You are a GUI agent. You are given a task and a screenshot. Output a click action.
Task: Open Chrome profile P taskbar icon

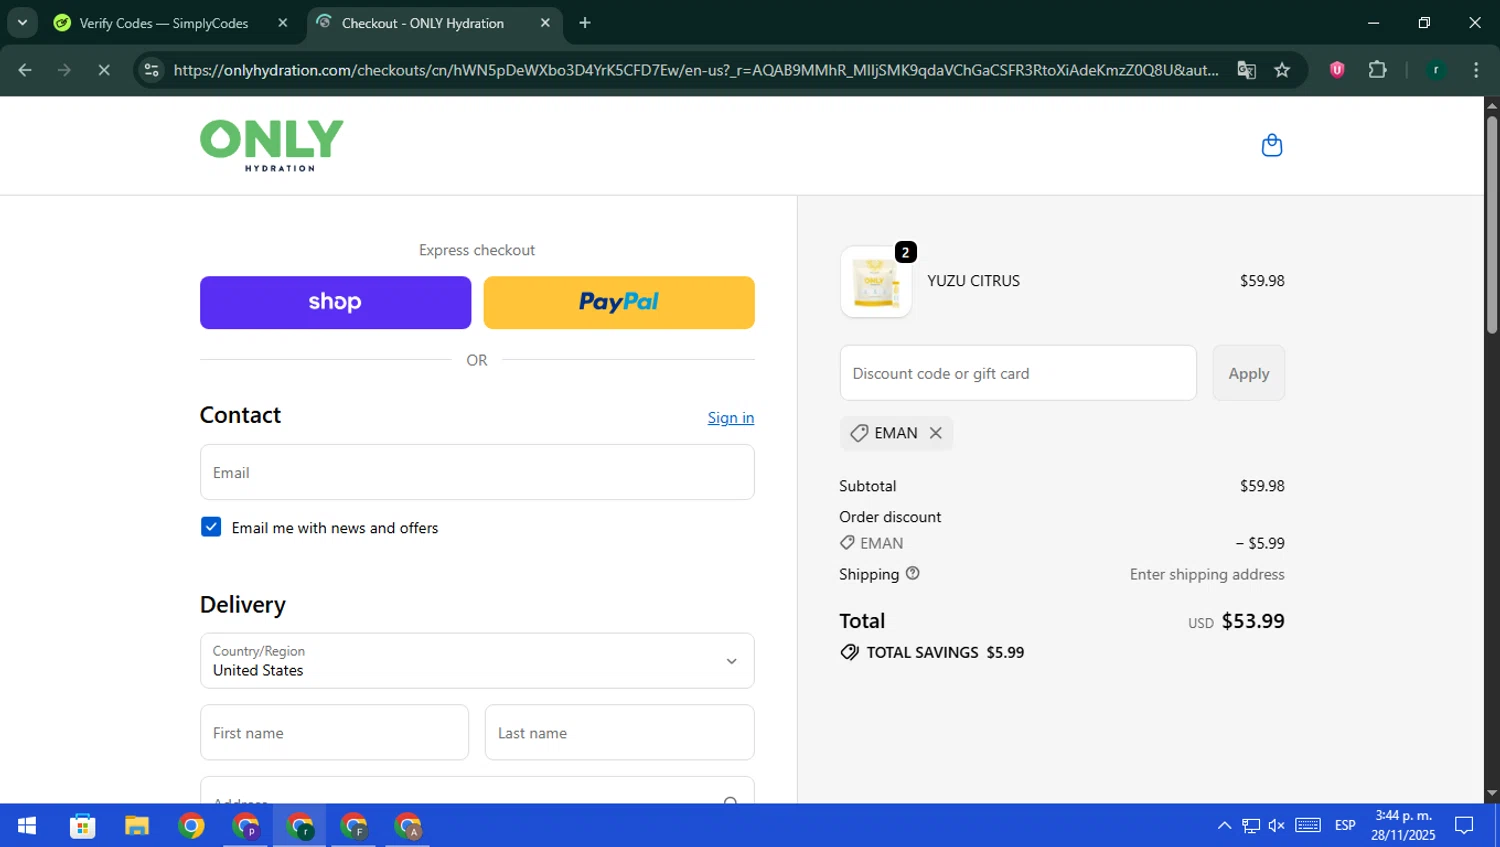[x=245, y=826]
